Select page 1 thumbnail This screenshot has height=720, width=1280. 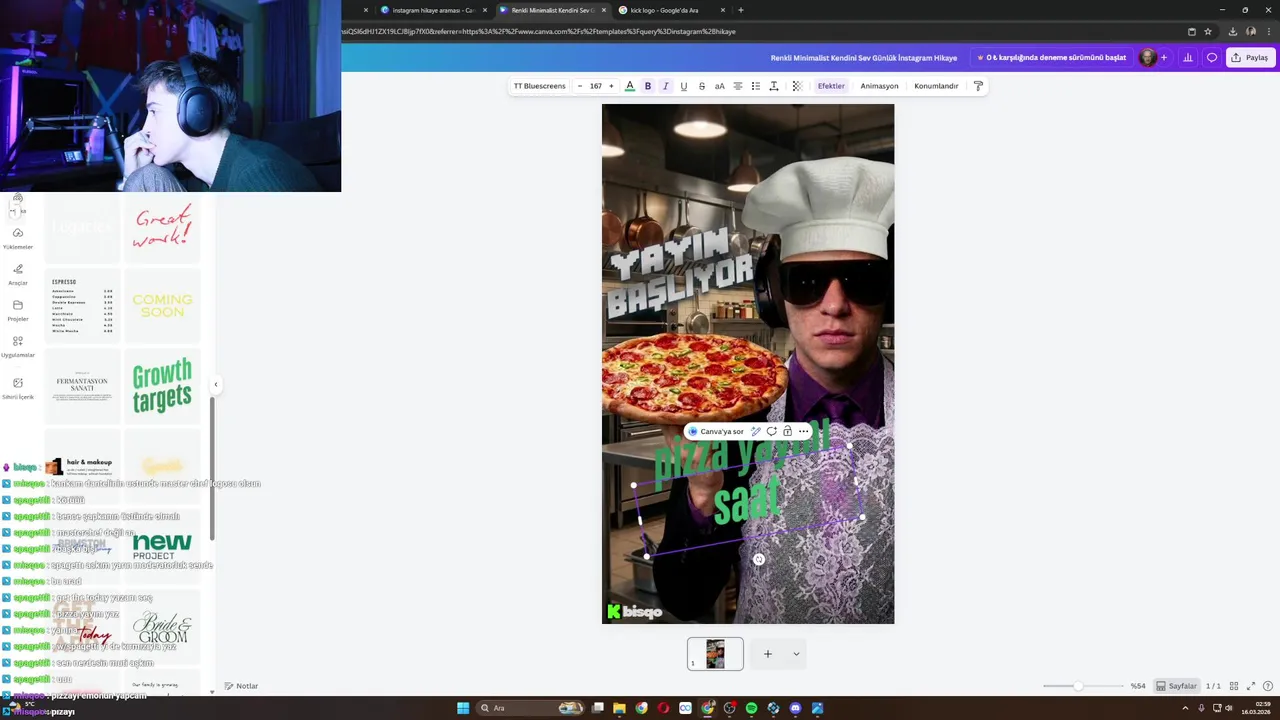[x=715, y=654]
